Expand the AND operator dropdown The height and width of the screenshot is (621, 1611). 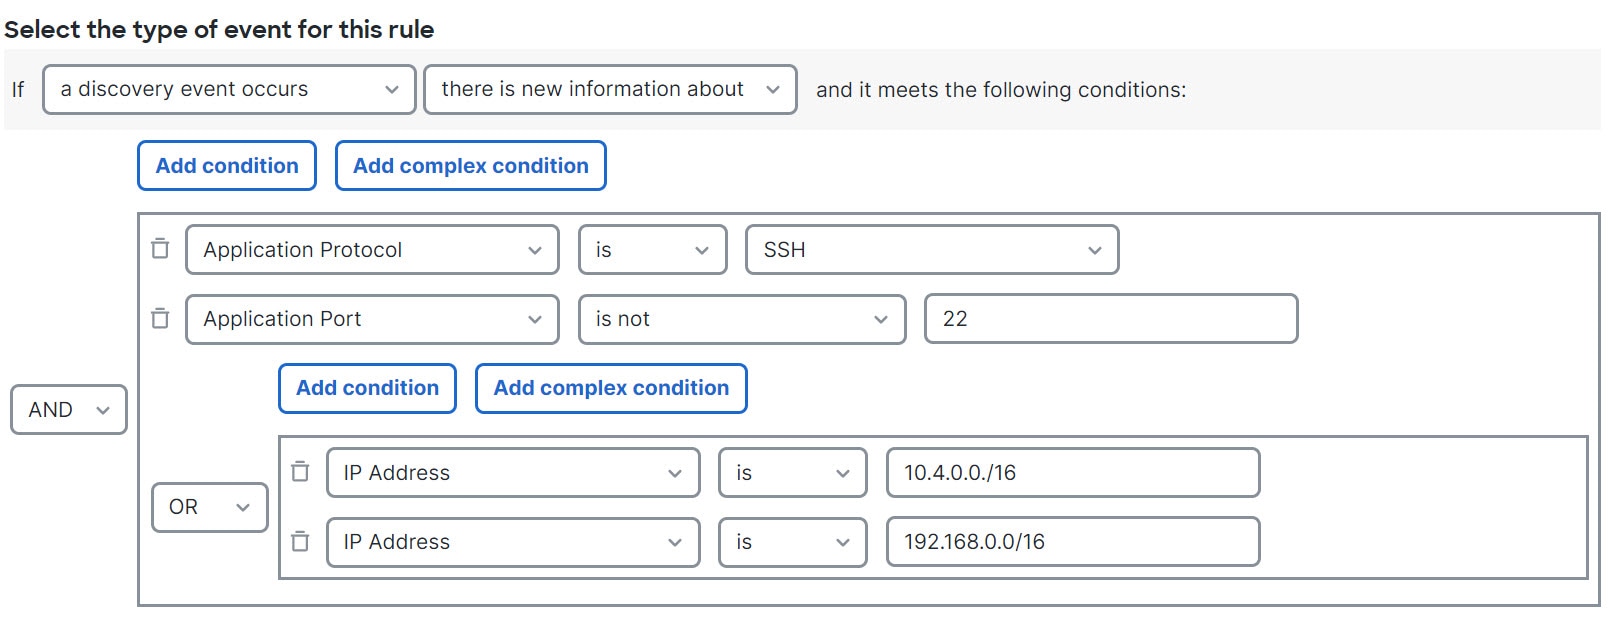(x=69, y=410)
